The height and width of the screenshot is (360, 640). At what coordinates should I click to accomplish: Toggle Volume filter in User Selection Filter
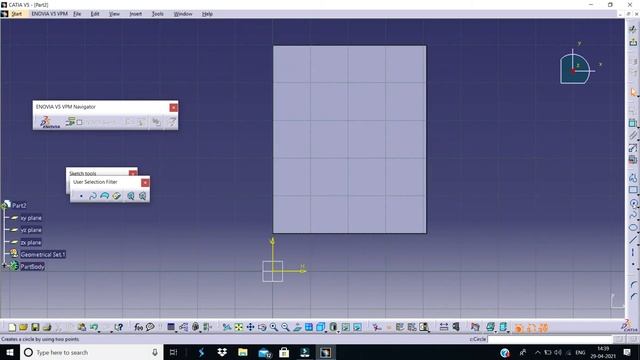click(117, 196)
